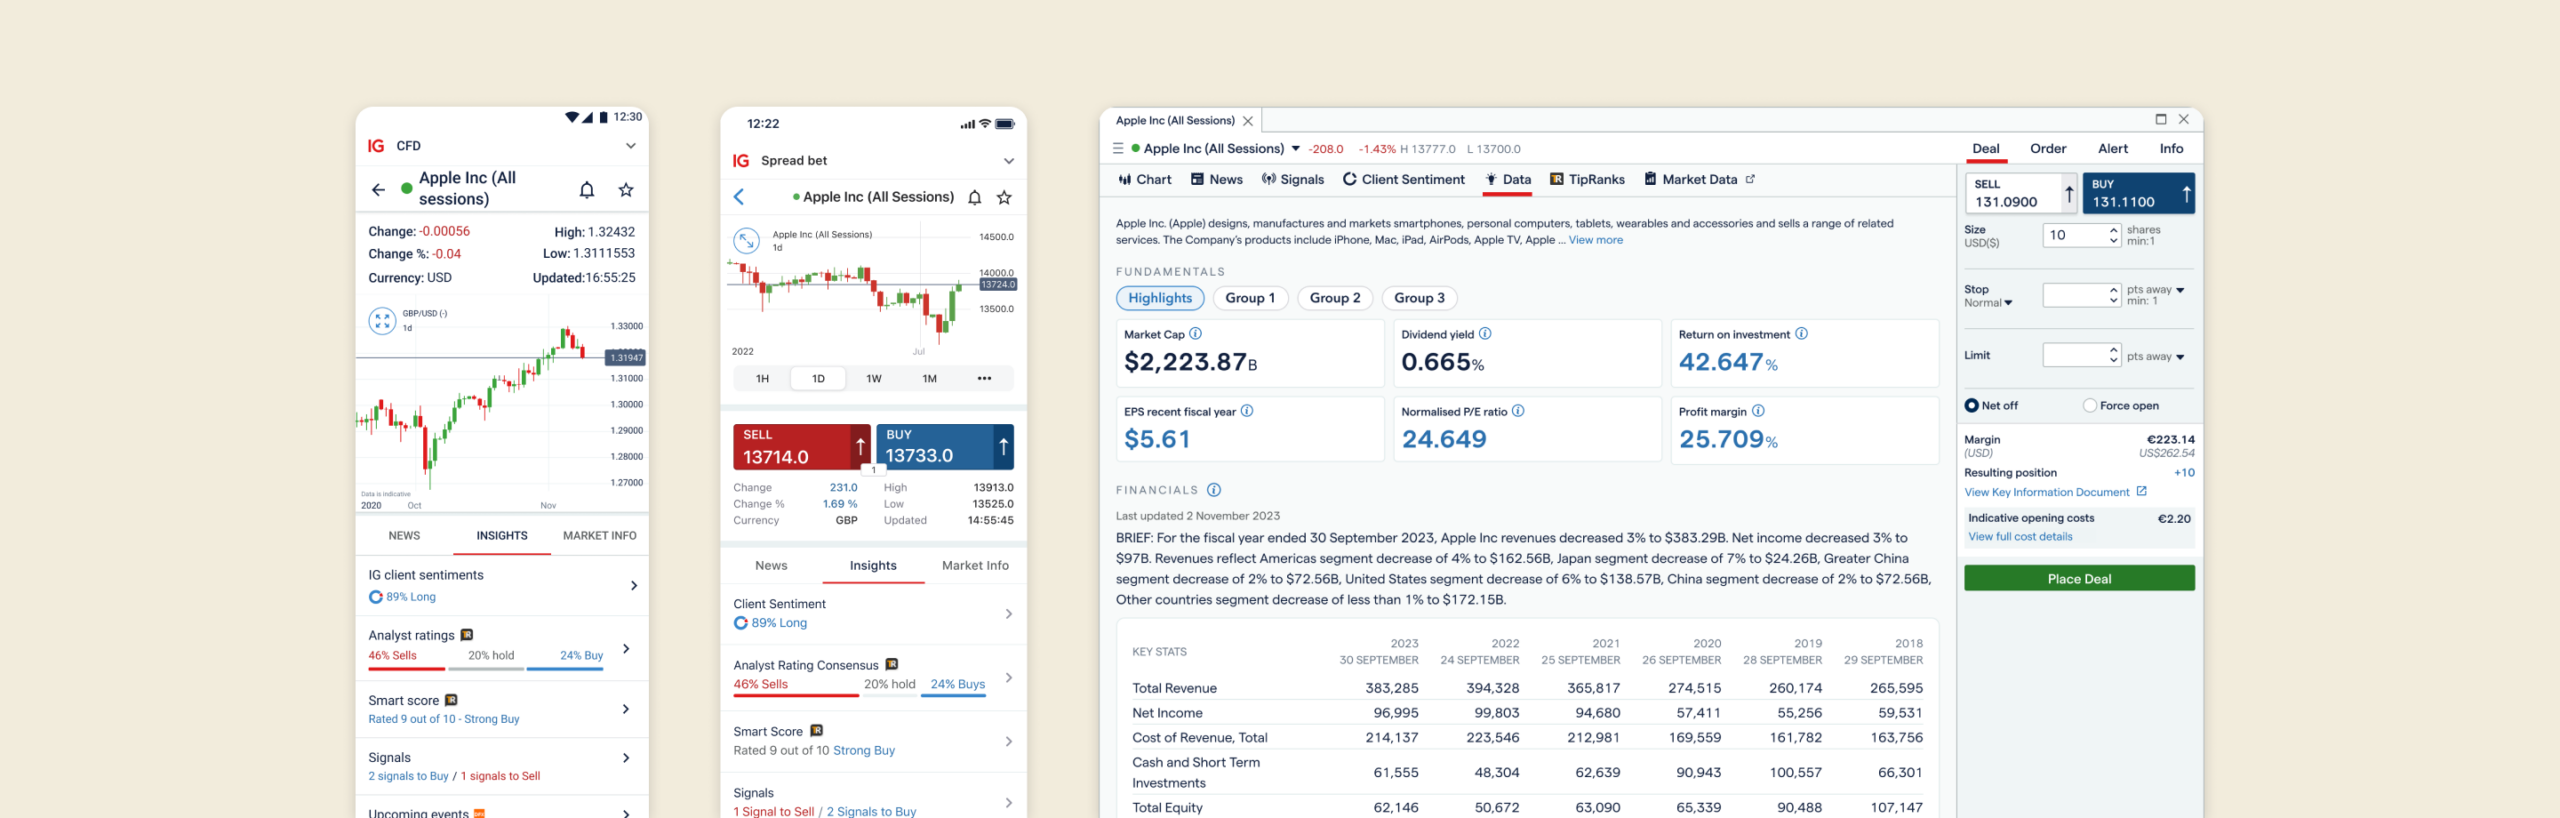The image size is (2560, 818).
Task: Tap back arrow in CFD phone screen
Action: tap(378, 189)
